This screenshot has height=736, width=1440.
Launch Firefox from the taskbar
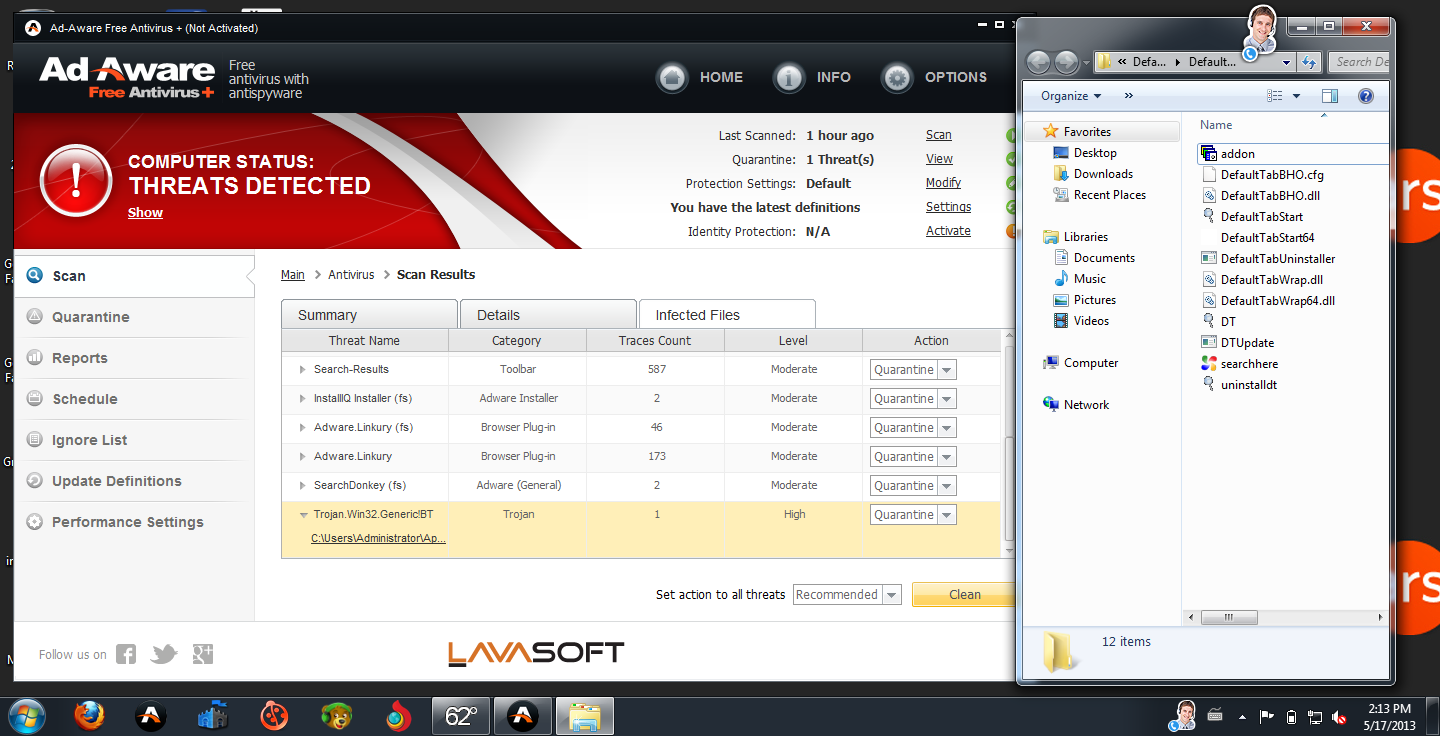tap(88, 716)
